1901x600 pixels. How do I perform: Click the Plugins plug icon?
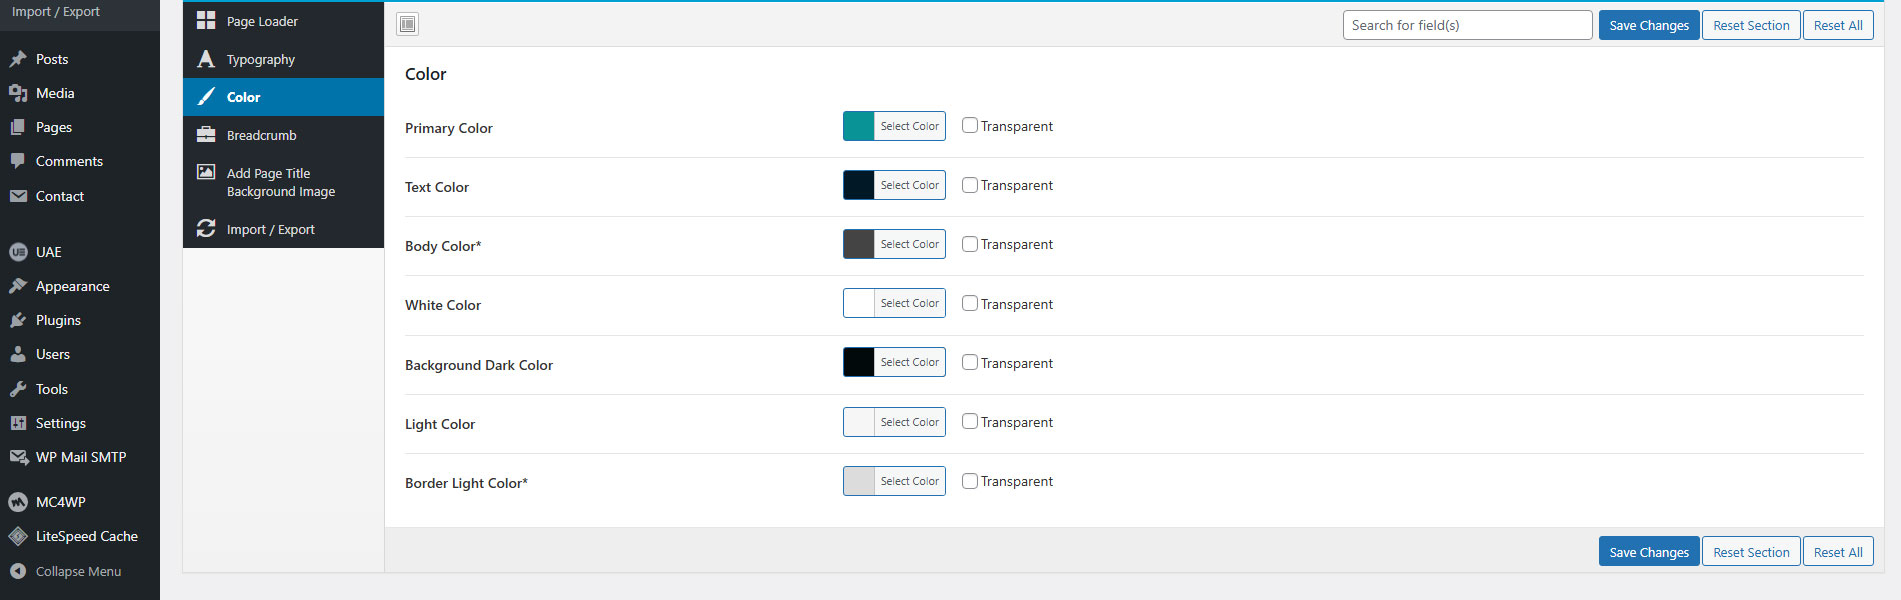(x=18, y=320)
